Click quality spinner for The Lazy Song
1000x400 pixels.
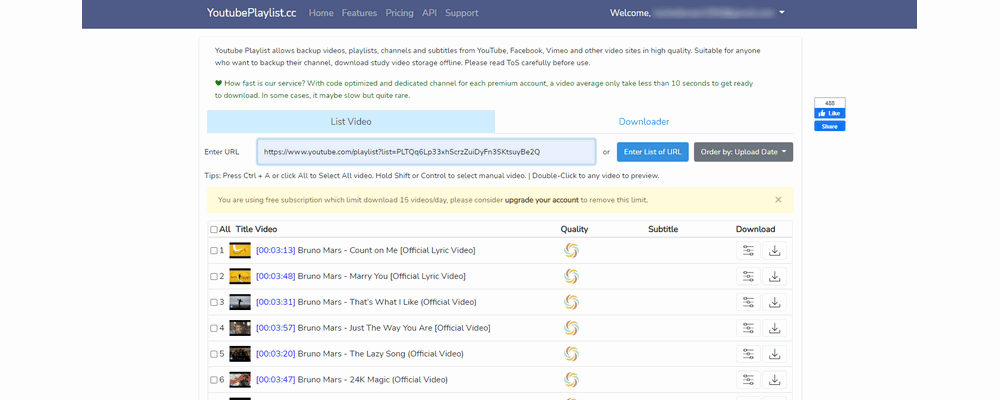[571, 354]
